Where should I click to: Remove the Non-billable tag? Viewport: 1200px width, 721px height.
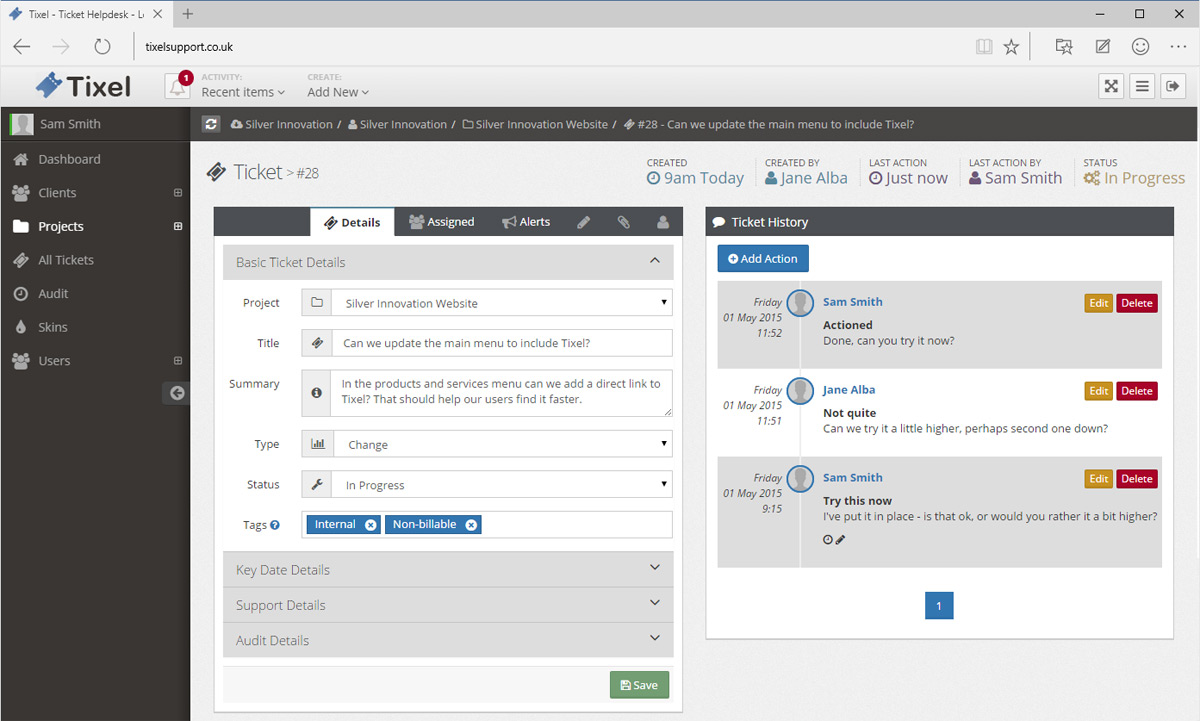(x=471, y=525)
